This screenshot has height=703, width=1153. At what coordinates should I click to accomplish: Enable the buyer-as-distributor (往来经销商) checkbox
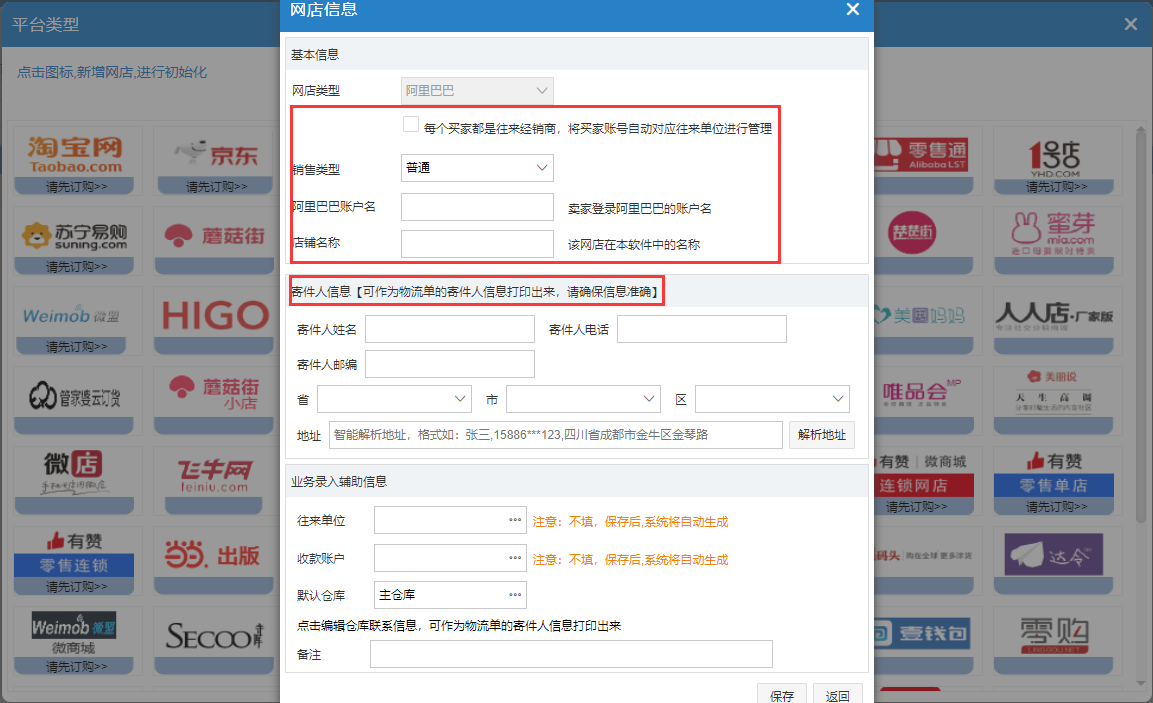coord(411,124)
